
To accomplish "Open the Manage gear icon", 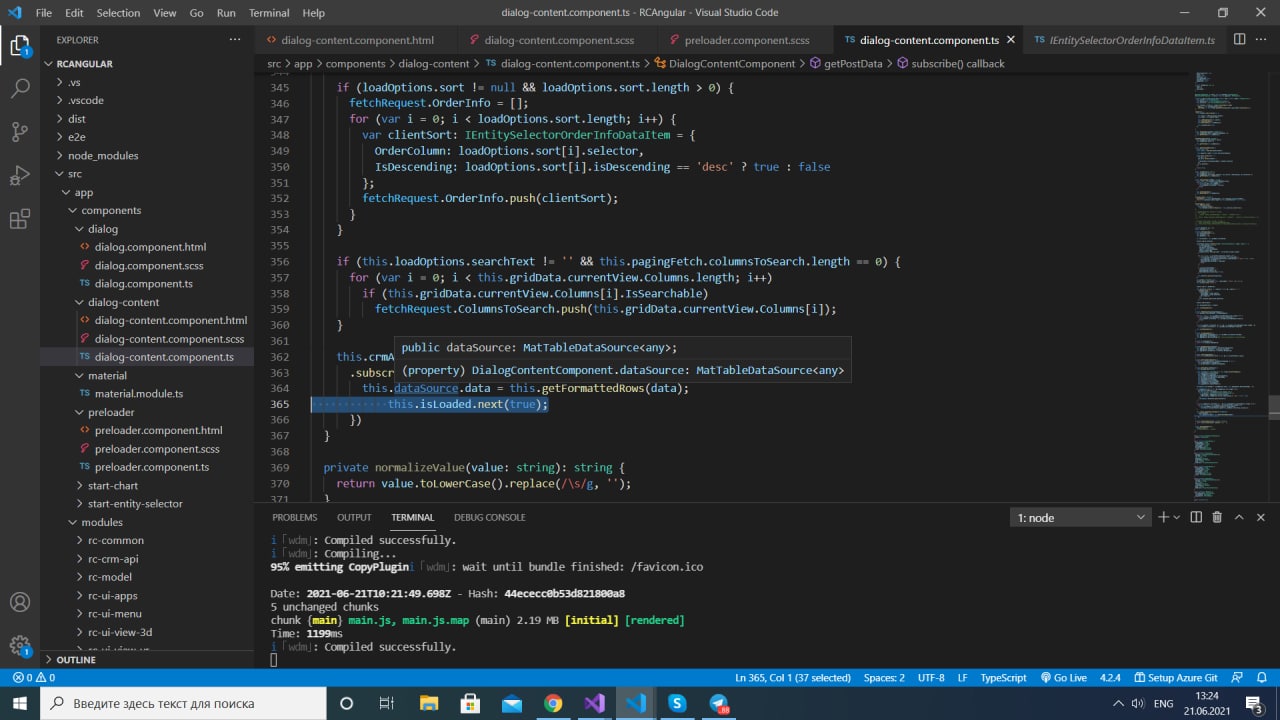I will 20,646.
